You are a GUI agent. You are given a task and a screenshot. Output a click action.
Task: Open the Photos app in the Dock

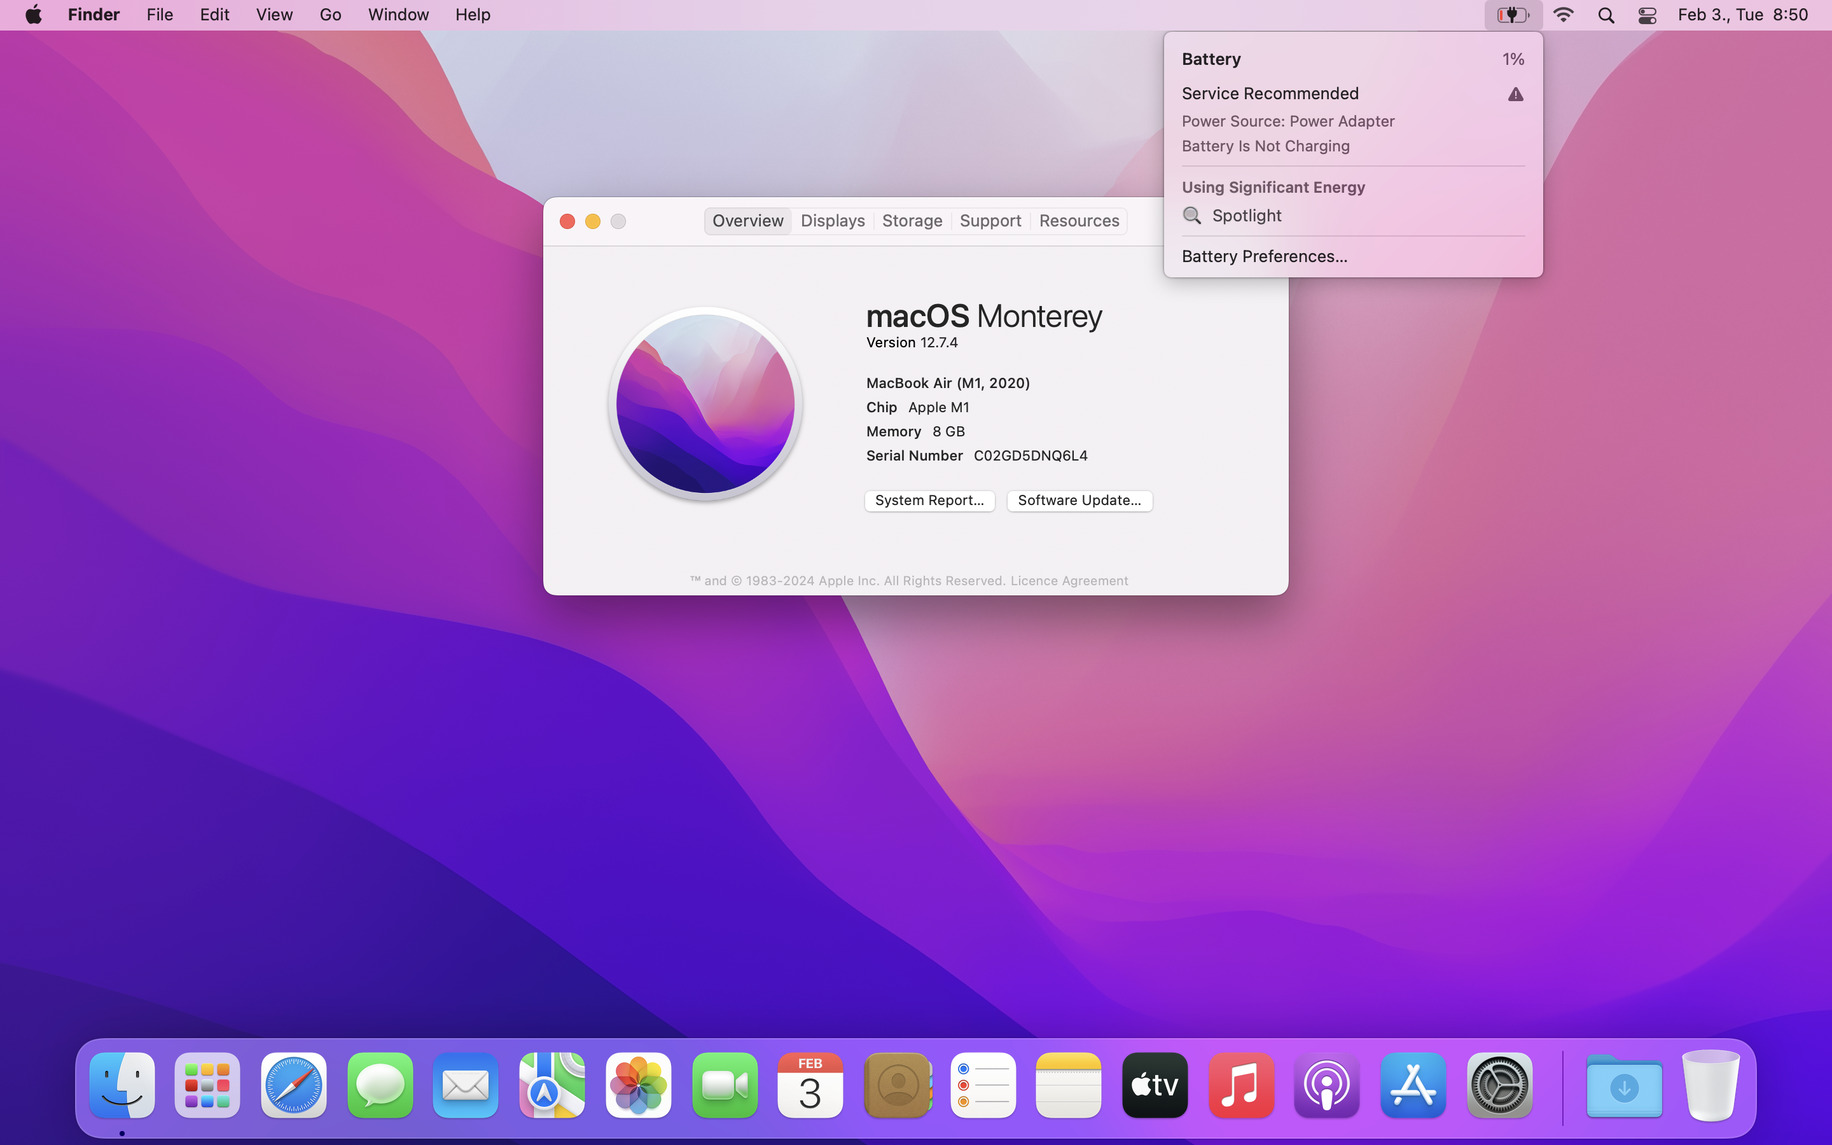638,1085
